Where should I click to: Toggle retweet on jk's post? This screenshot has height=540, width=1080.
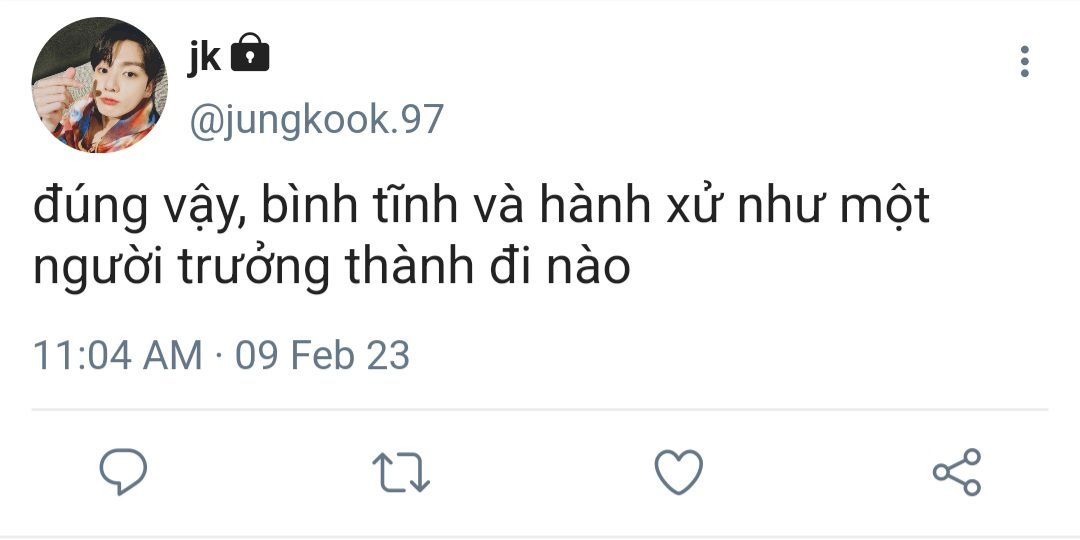[401, 472]
